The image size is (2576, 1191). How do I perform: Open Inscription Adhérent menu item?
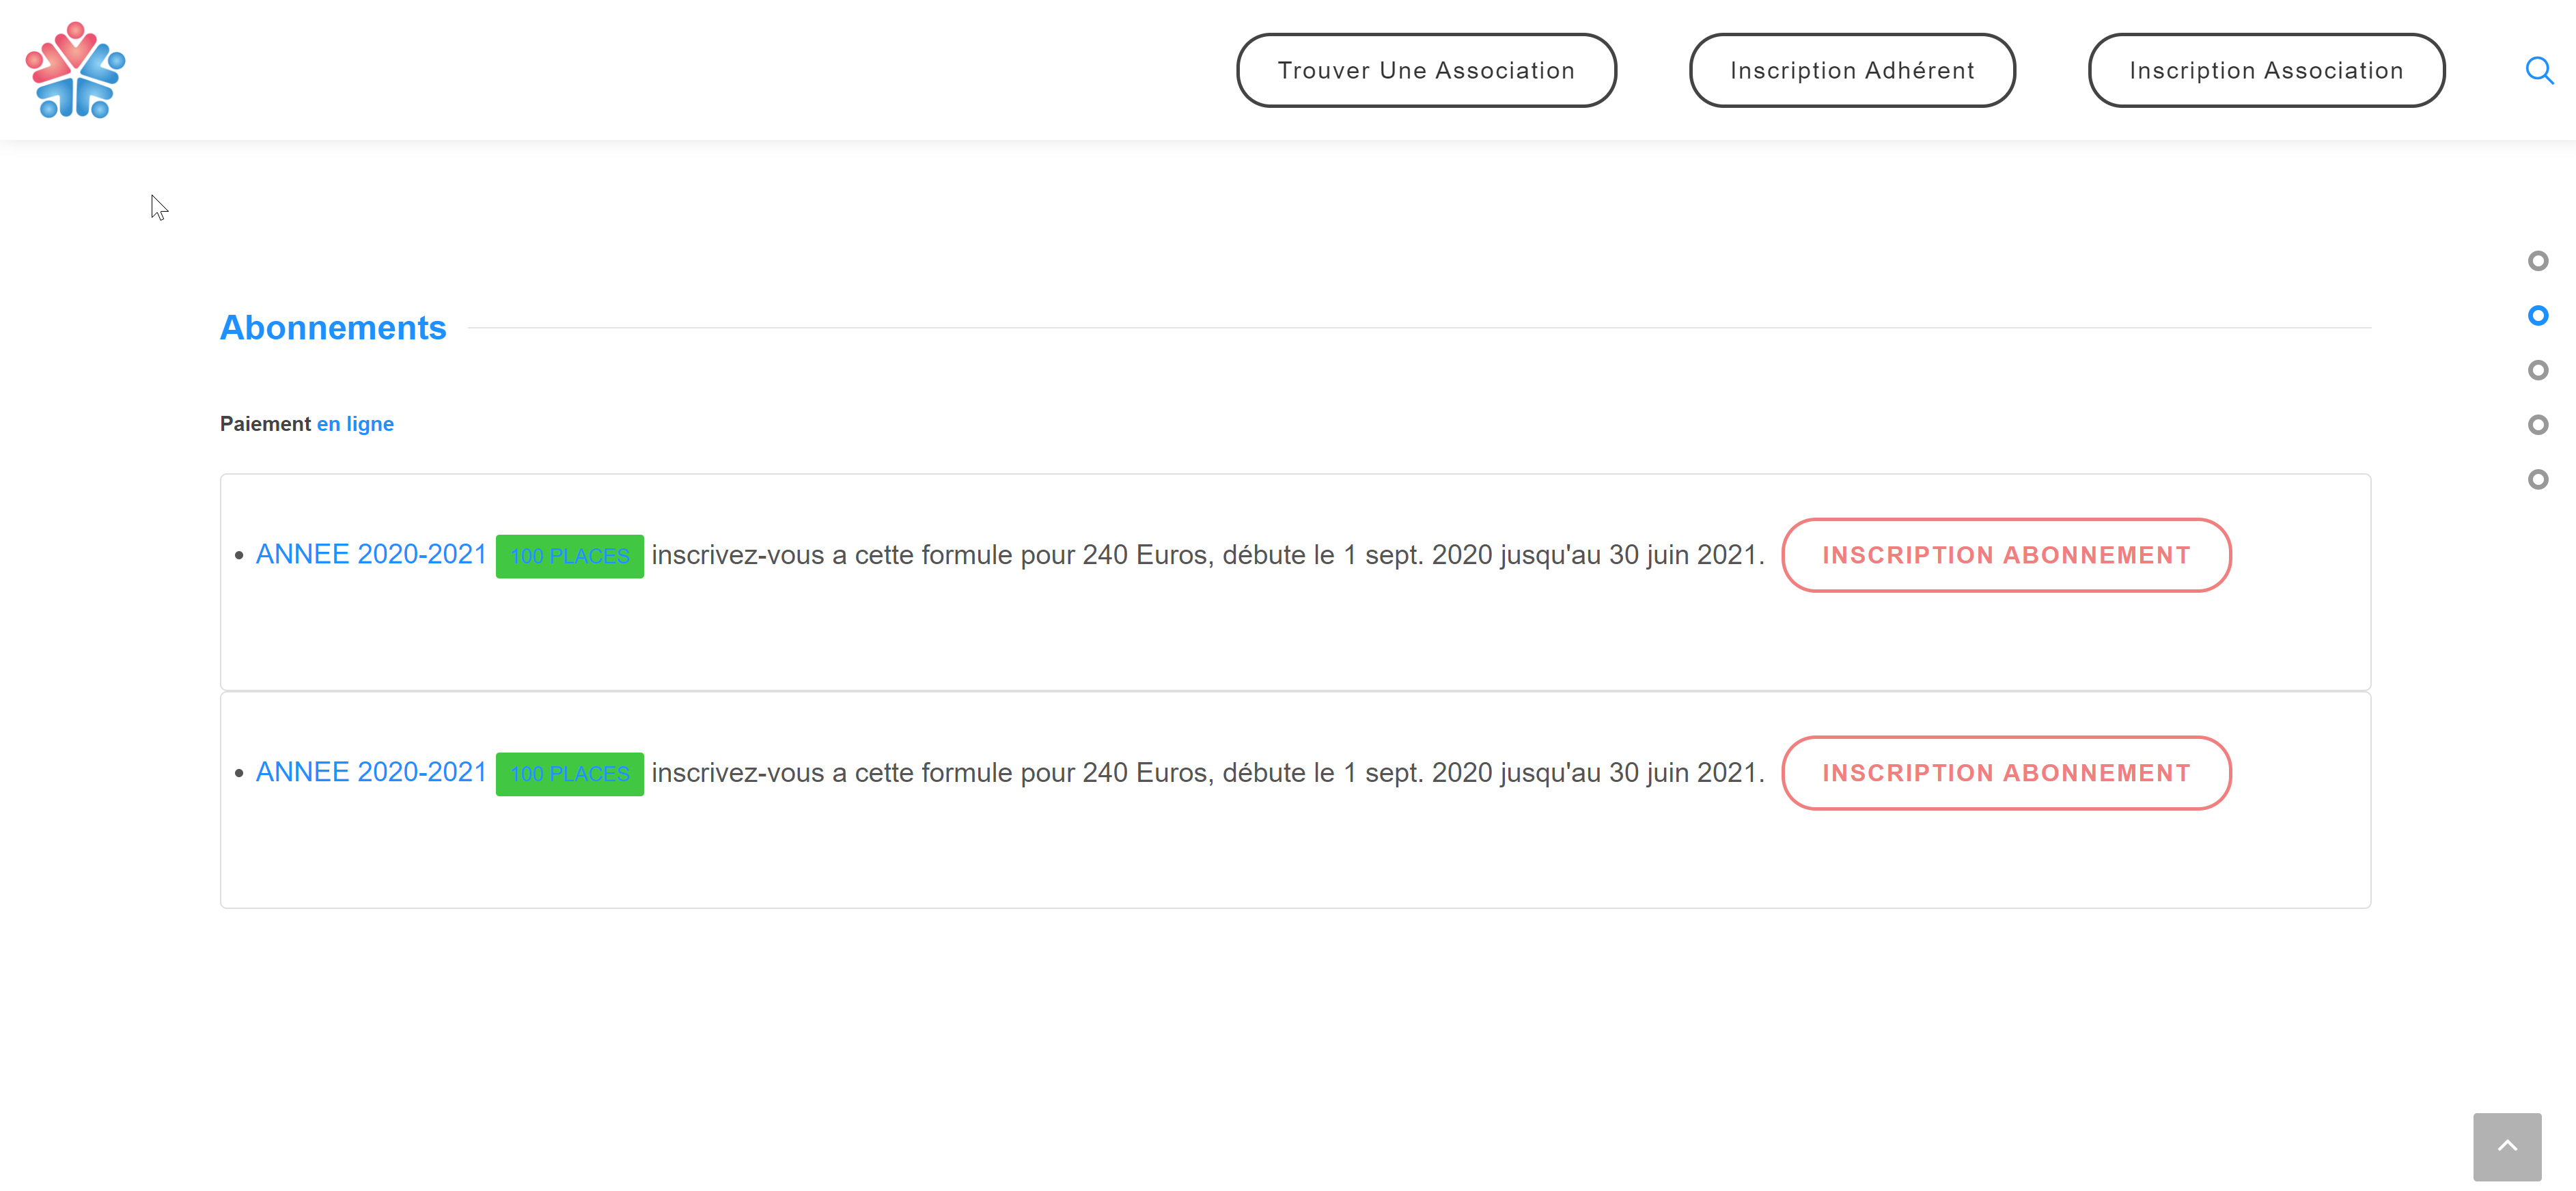pos(1851,71)
